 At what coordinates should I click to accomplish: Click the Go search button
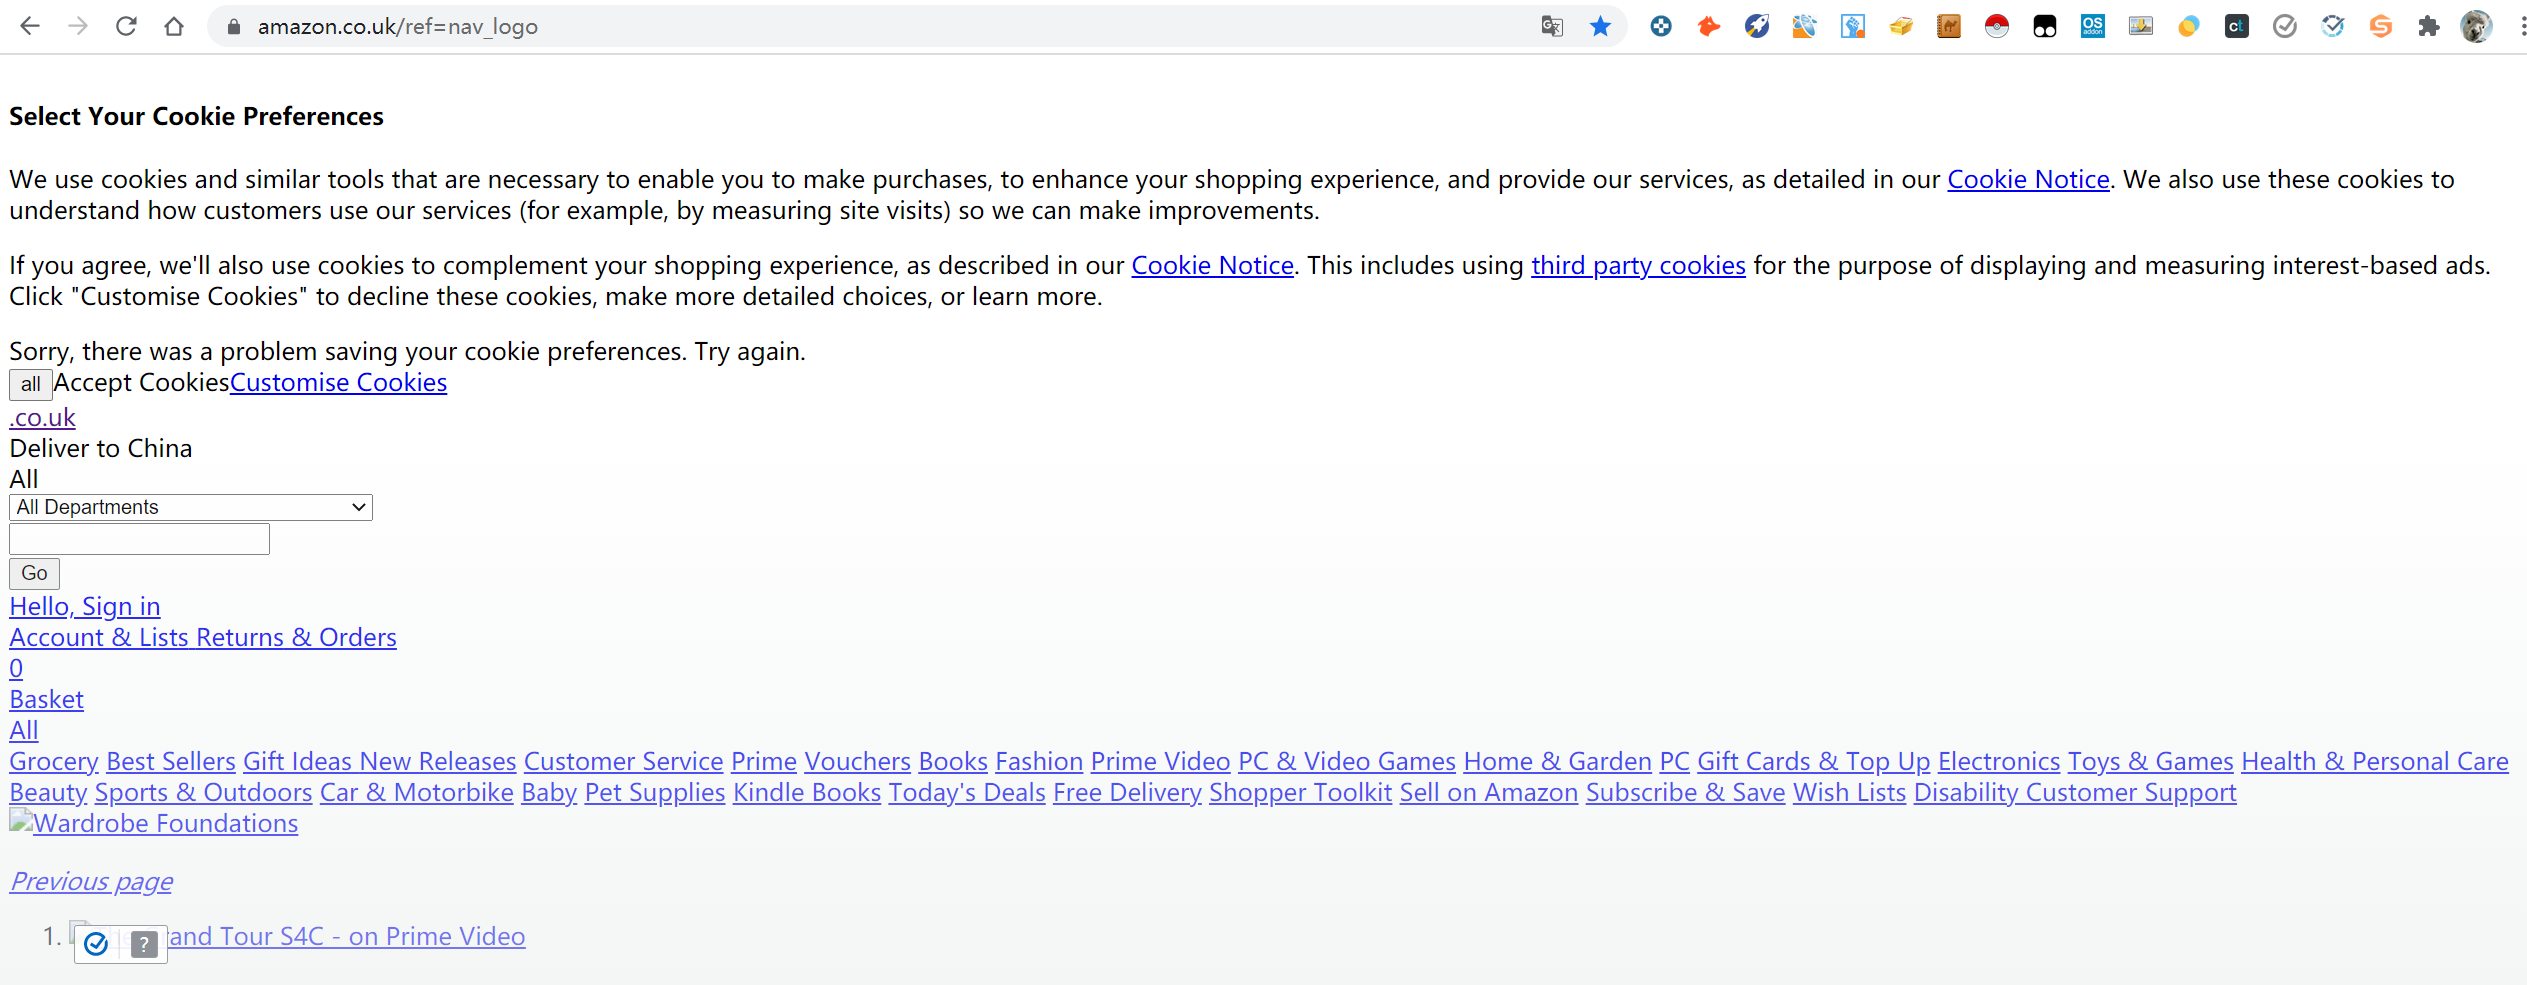click(35, 573)
